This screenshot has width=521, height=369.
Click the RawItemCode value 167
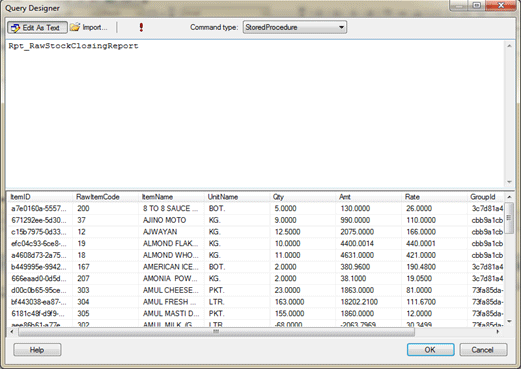pyautogui.click(x=105, y=267)
